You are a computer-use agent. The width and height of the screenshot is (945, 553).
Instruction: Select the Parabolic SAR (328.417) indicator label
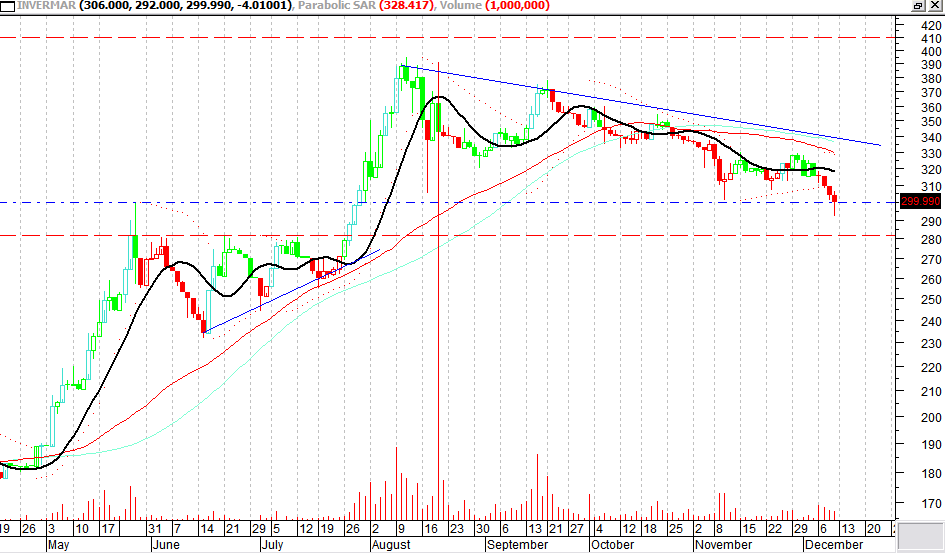coord(366,5)
